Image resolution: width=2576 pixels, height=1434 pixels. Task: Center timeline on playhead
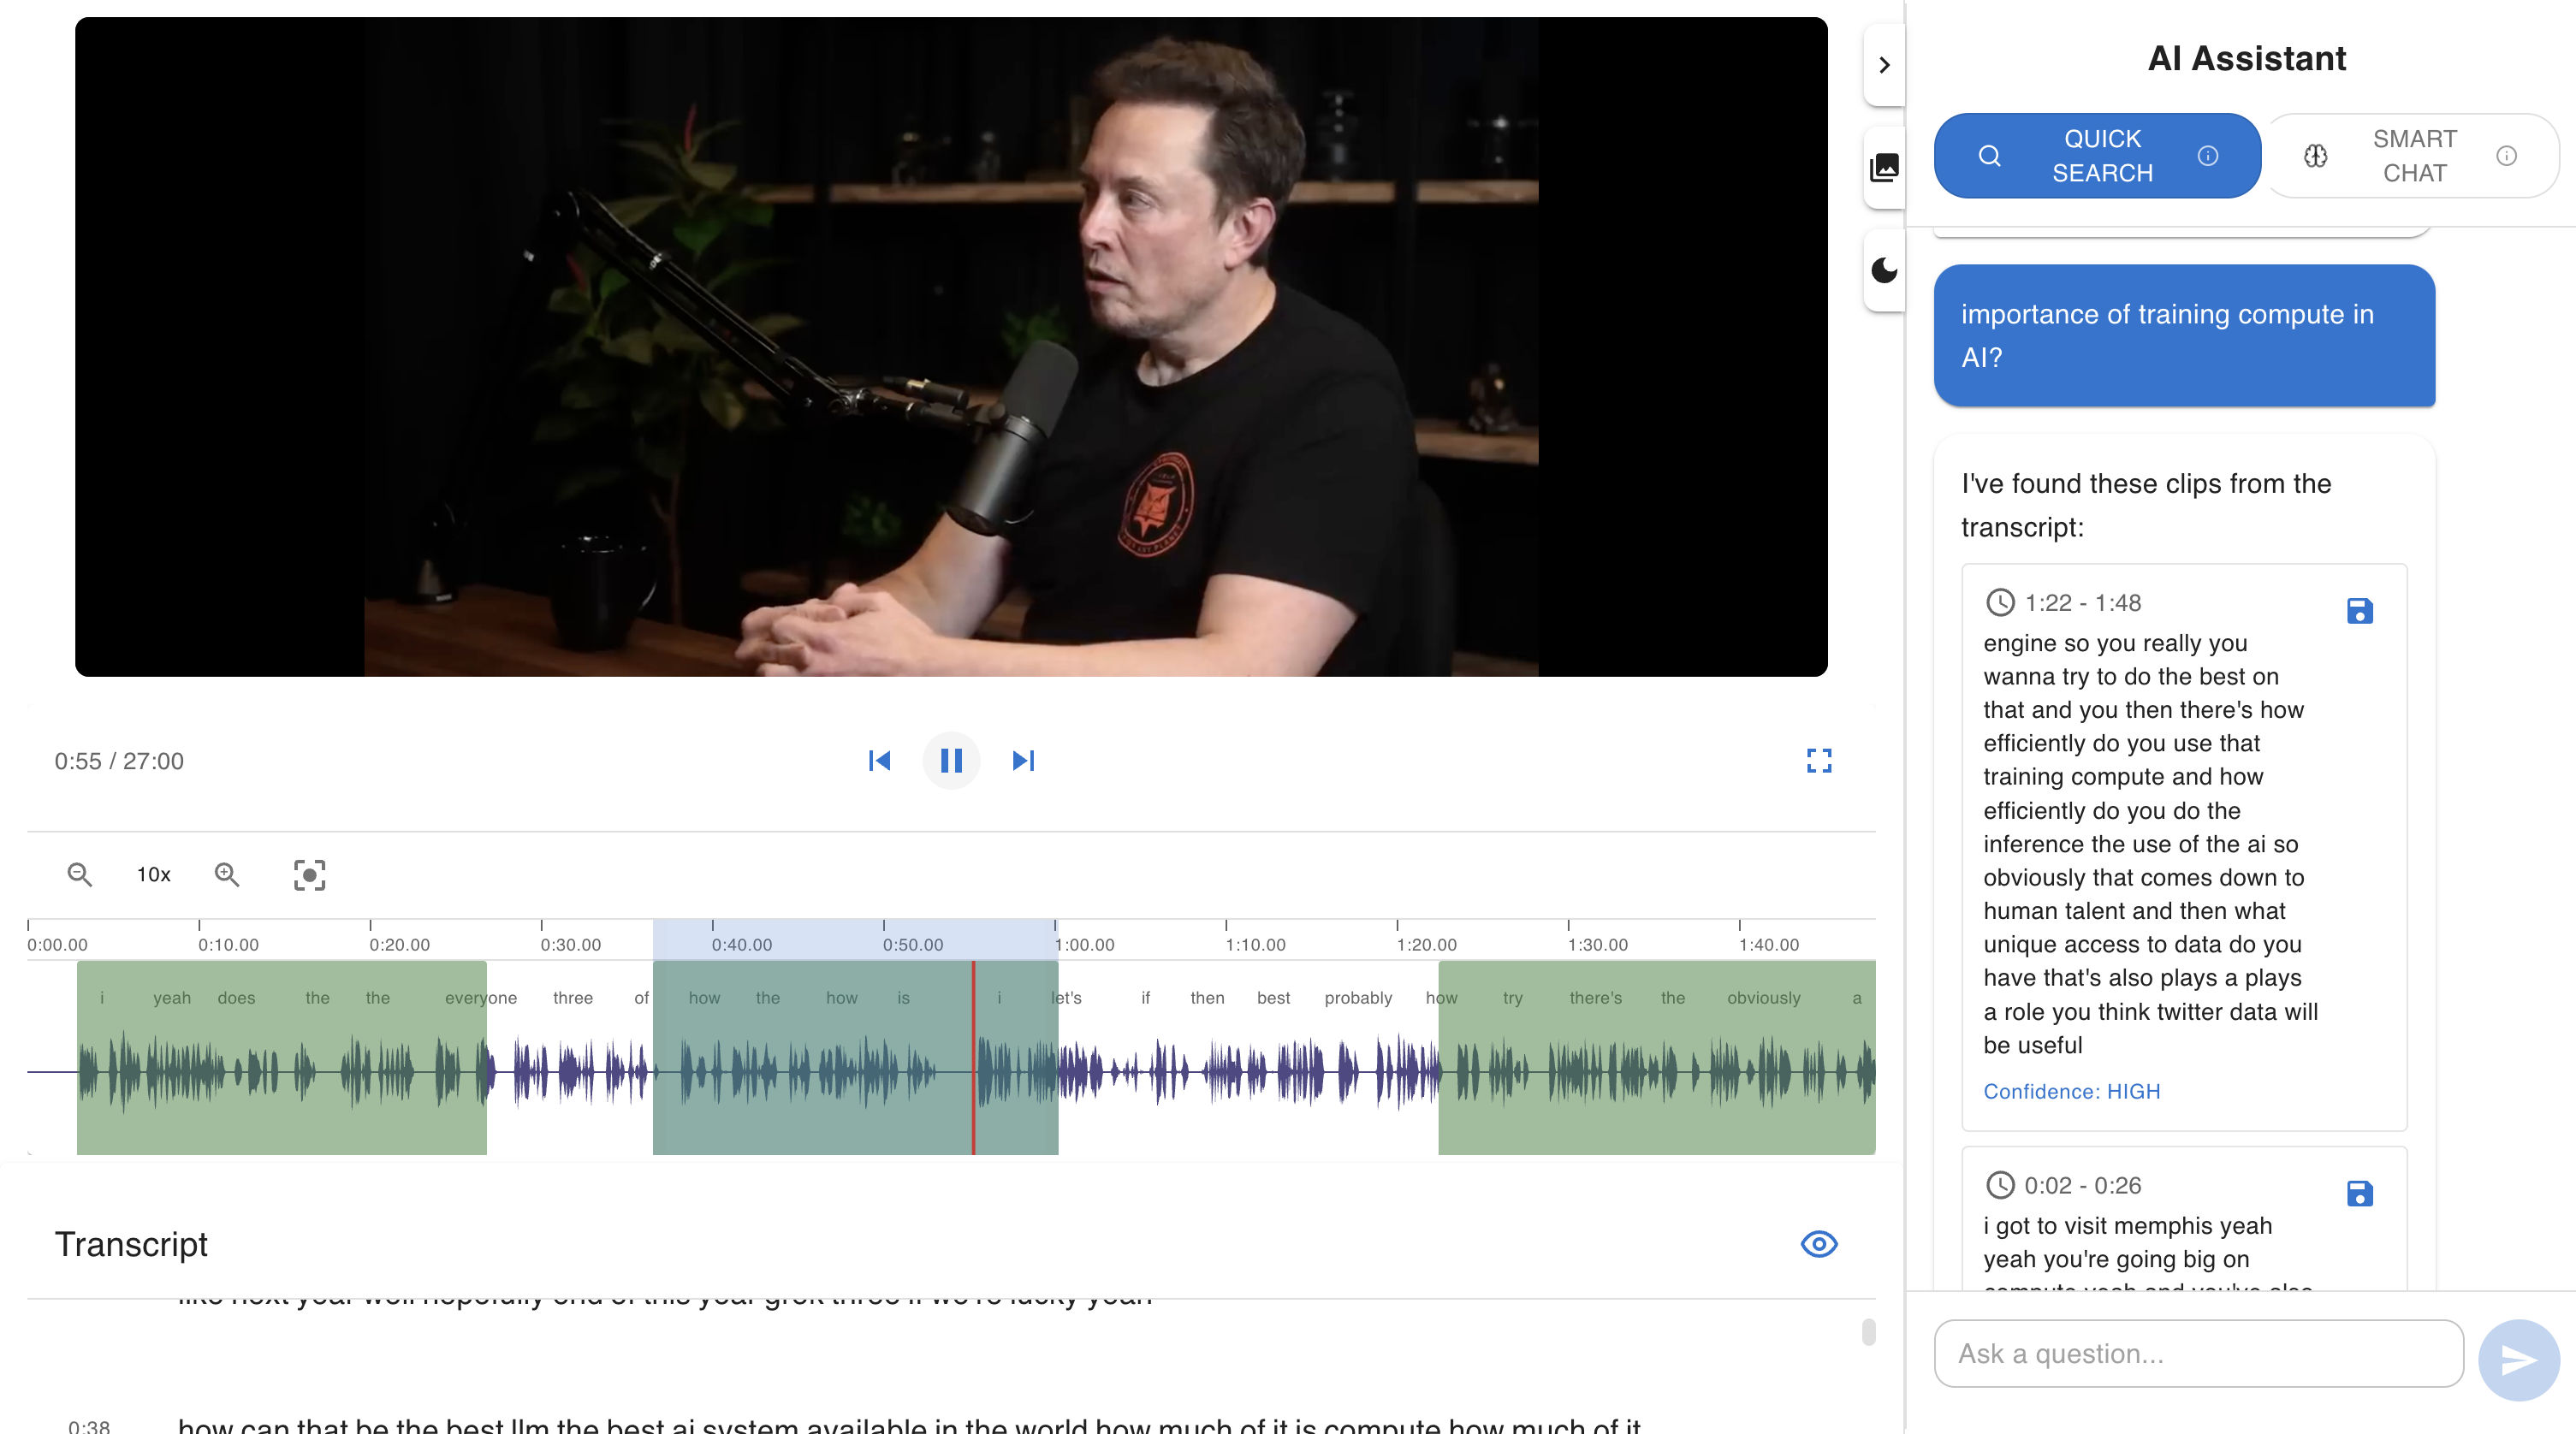coord(309,875)
